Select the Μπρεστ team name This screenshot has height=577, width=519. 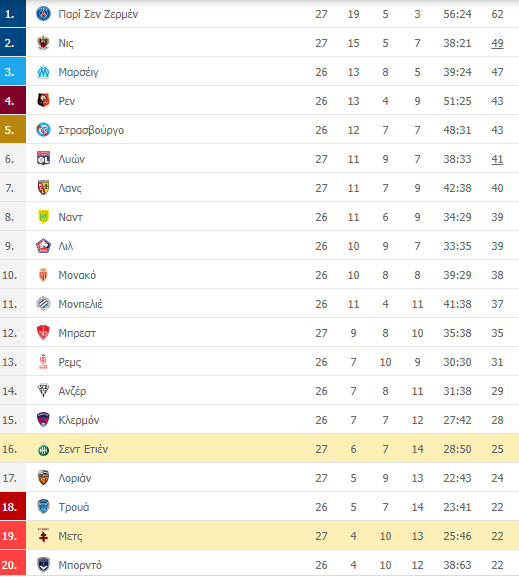coord(77,333)
